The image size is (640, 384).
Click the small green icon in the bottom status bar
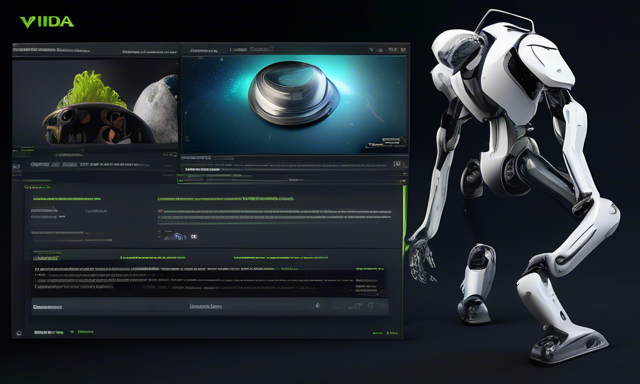click(72, 332)
